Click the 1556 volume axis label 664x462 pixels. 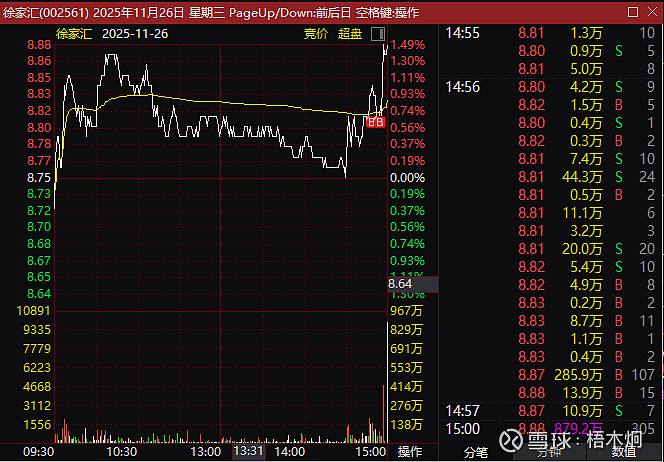pyautogui.click(x=37, y=425)
